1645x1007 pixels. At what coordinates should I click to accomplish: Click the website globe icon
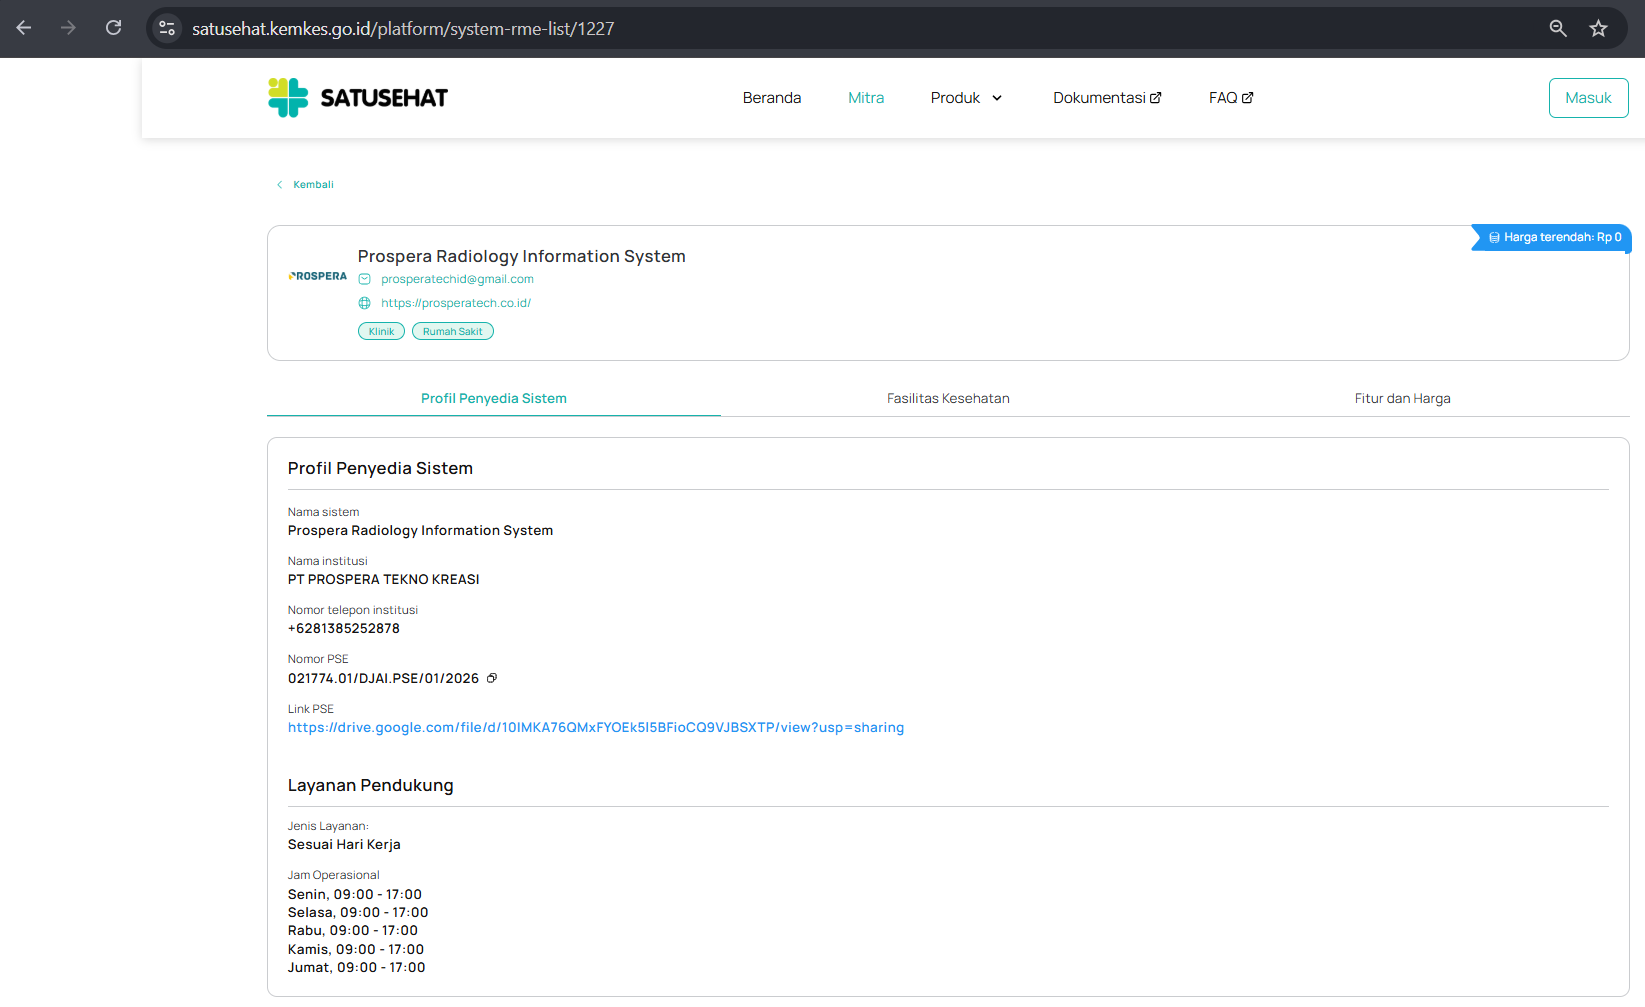point(365,303)
